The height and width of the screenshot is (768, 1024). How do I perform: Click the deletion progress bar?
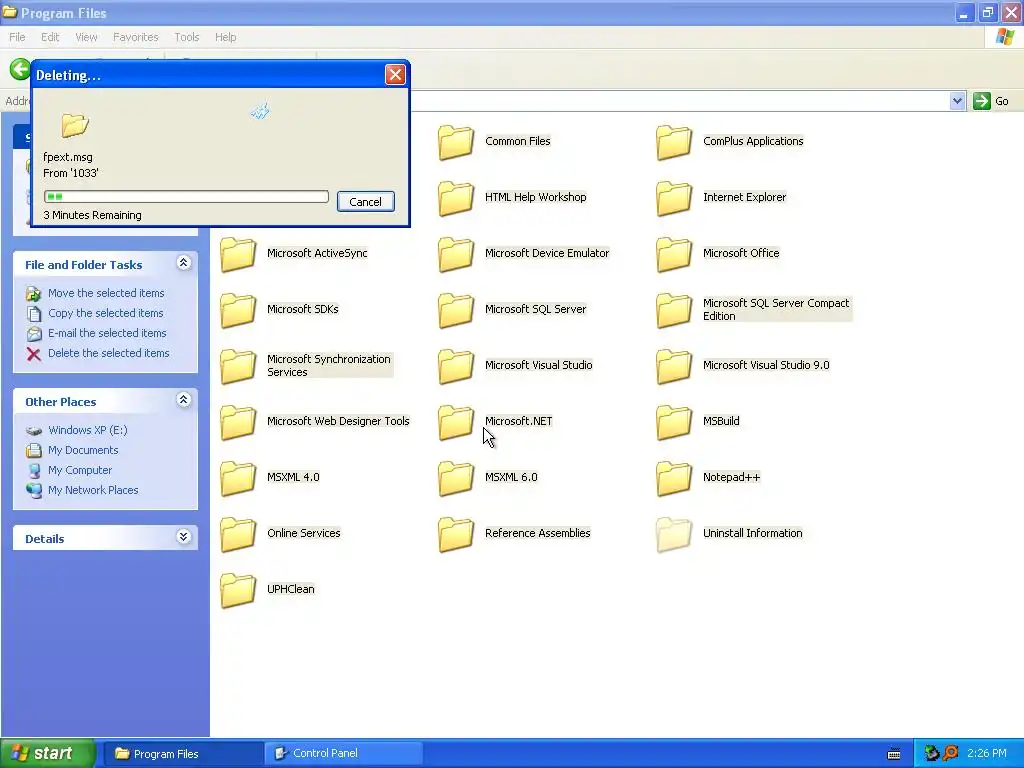coord(186,197)
